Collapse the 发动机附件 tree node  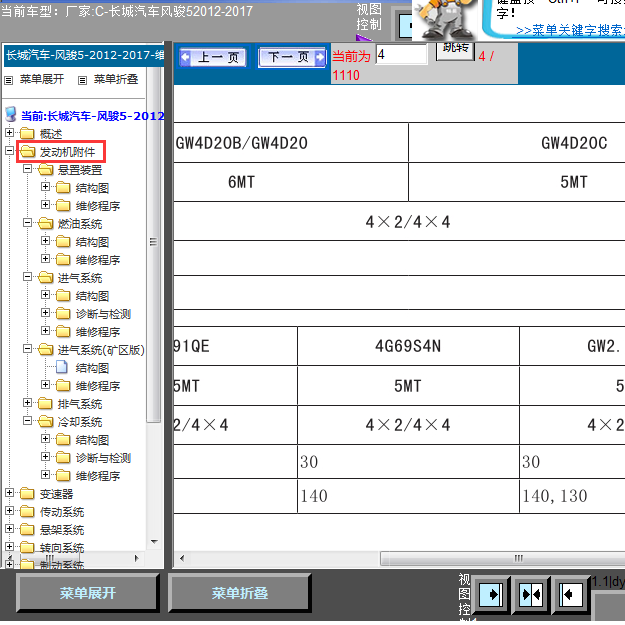coord(10,150)
